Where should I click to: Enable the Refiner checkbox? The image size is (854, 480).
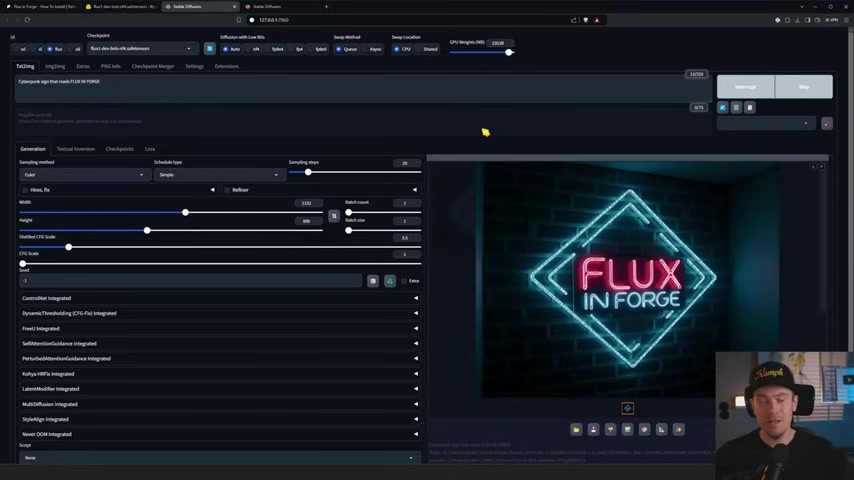pyautogui.click(x=227, y=190)
